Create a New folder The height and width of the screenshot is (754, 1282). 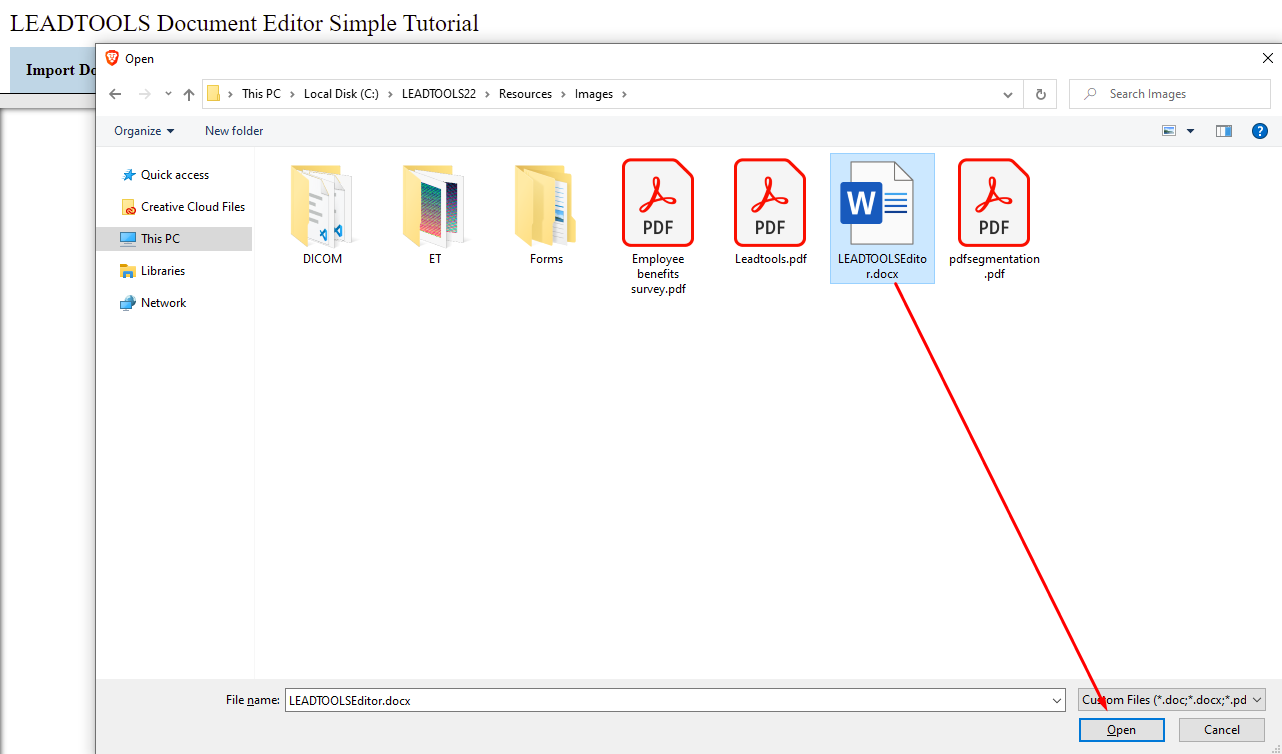click(x=234, y=131)
